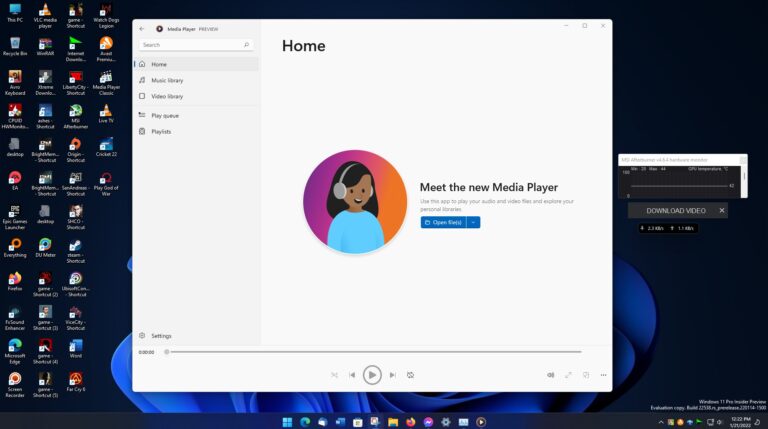Select the Play God of War icon
The width and height of the screenshot is (768, 429).
106,183
